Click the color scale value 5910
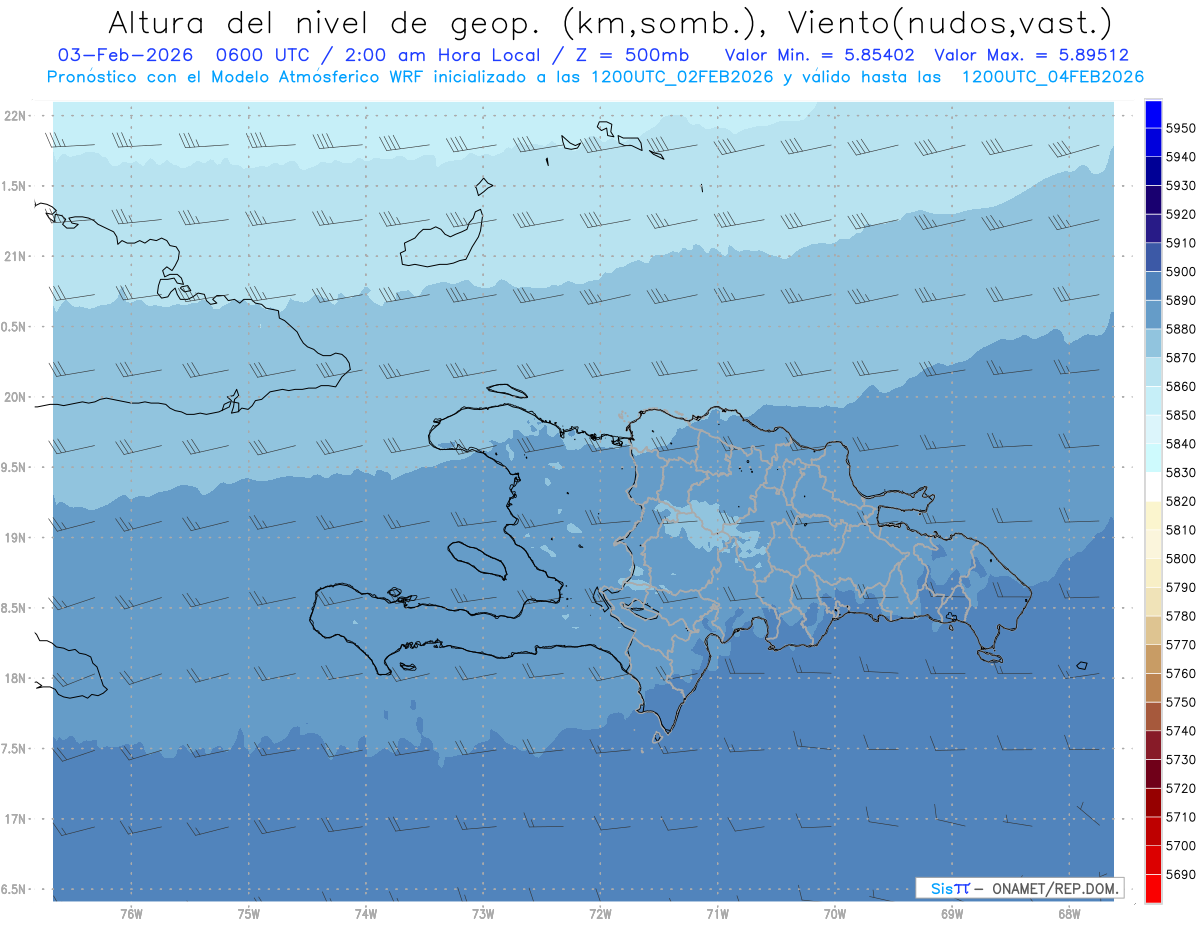 [x=1180, y=243]
